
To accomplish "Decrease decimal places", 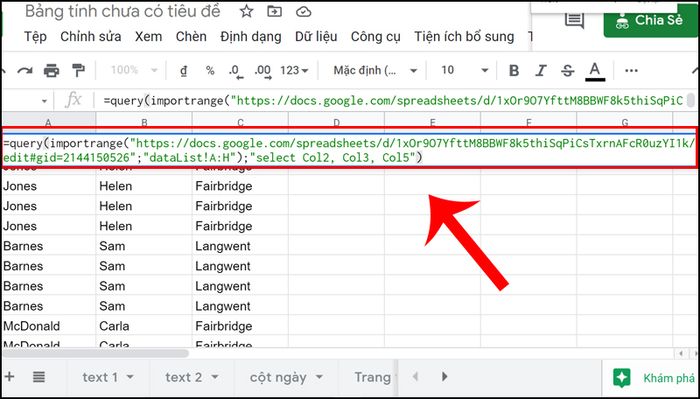I will point(236,71).
